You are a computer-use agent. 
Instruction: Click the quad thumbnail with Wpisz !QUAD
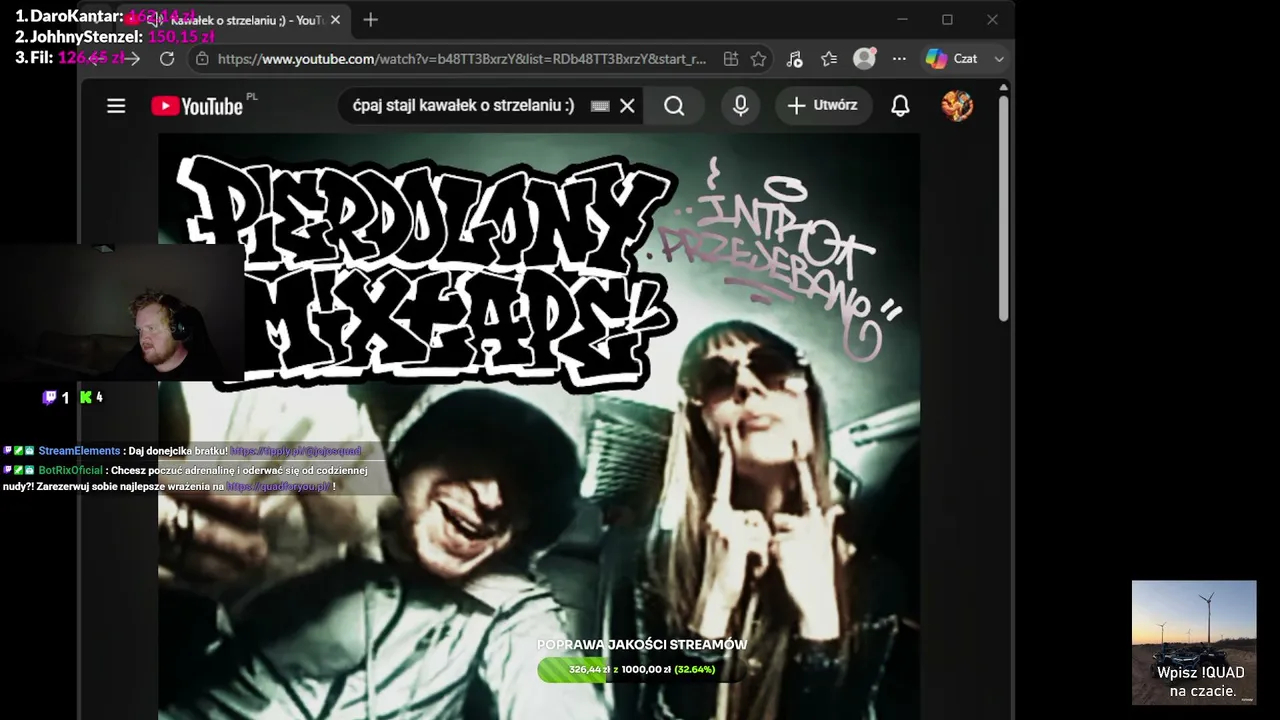[x=1194, y=642]
